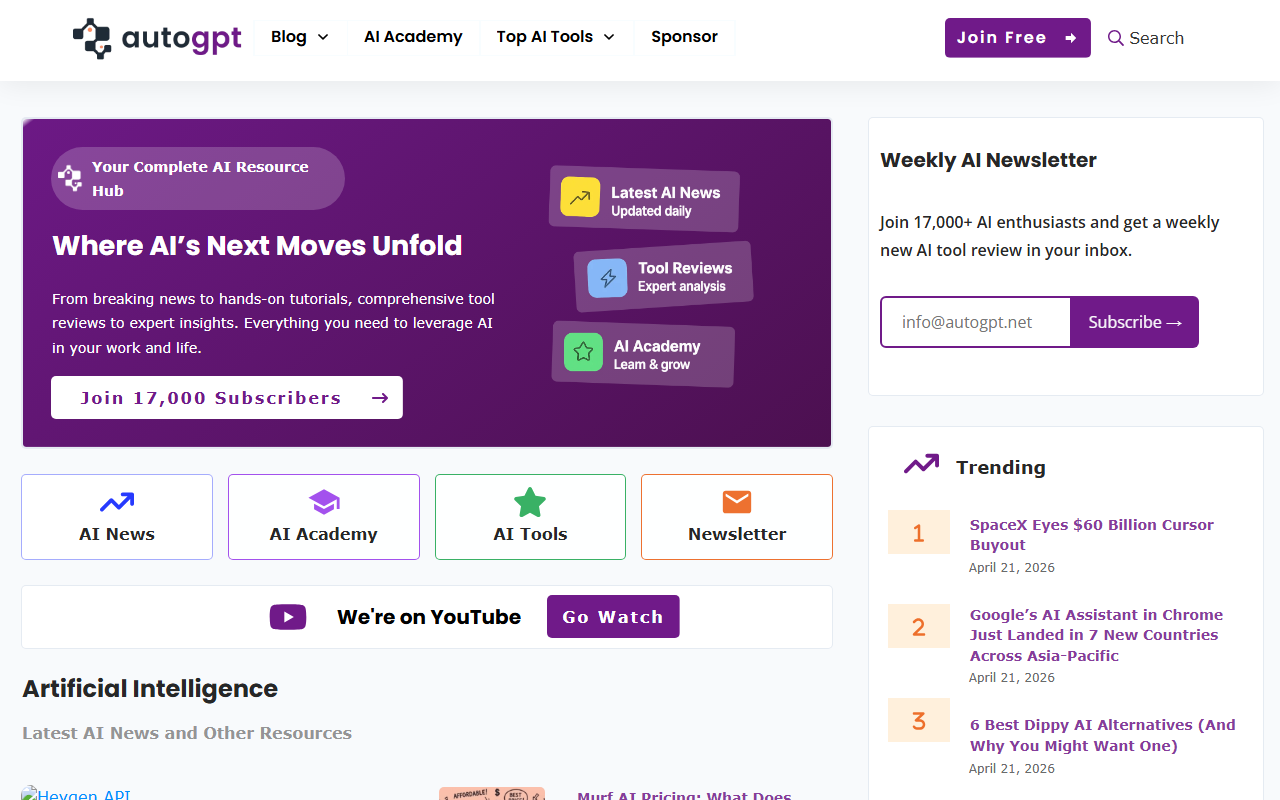Open the AI Tools category card
Image resolution: width=1280 pixels, height=800 pixels.
click(x=530, y=517)
